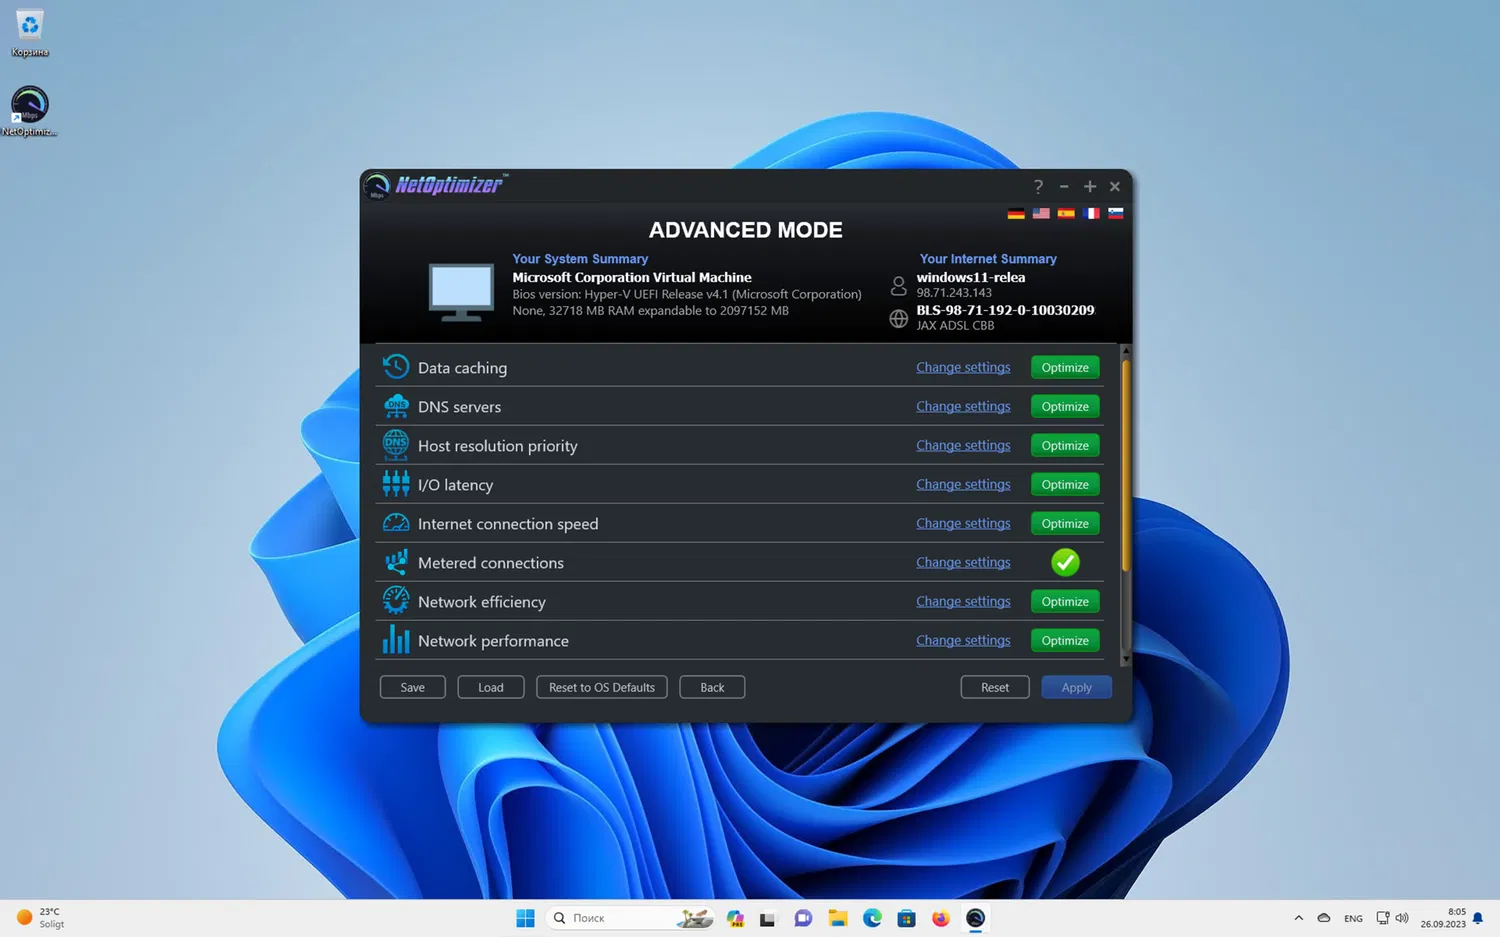Image resolution: width=1500 pixels, height=937 pixels.
Task: Open File Explorer from the taskbar
Action: [x=838, y=918]
